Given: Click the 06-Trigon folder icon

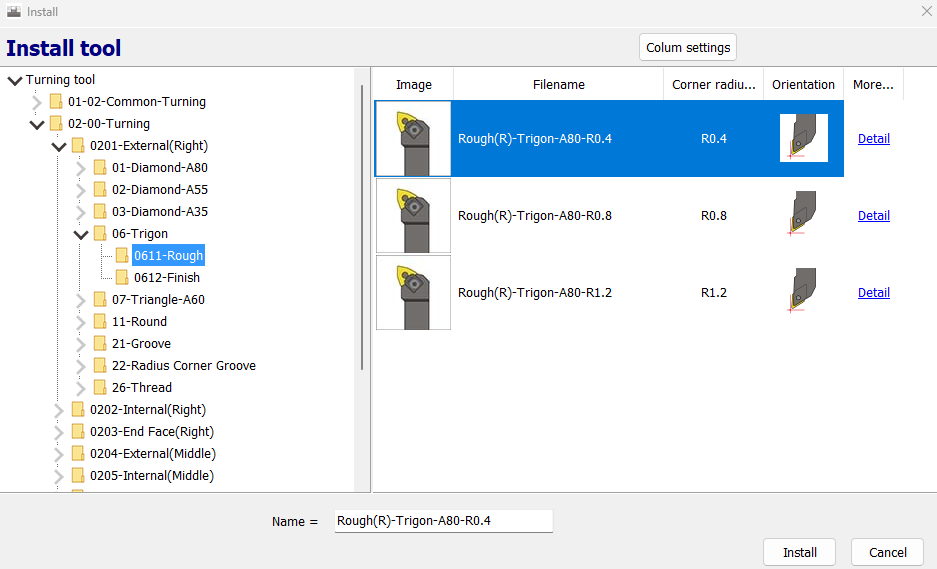Looking at the screenshot, I should tap(100, 234).
